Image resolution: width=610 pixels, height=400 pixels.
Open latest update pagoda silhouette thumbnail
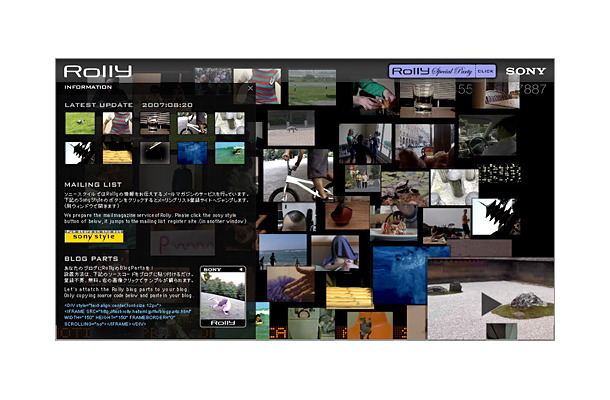coord(80,153)
